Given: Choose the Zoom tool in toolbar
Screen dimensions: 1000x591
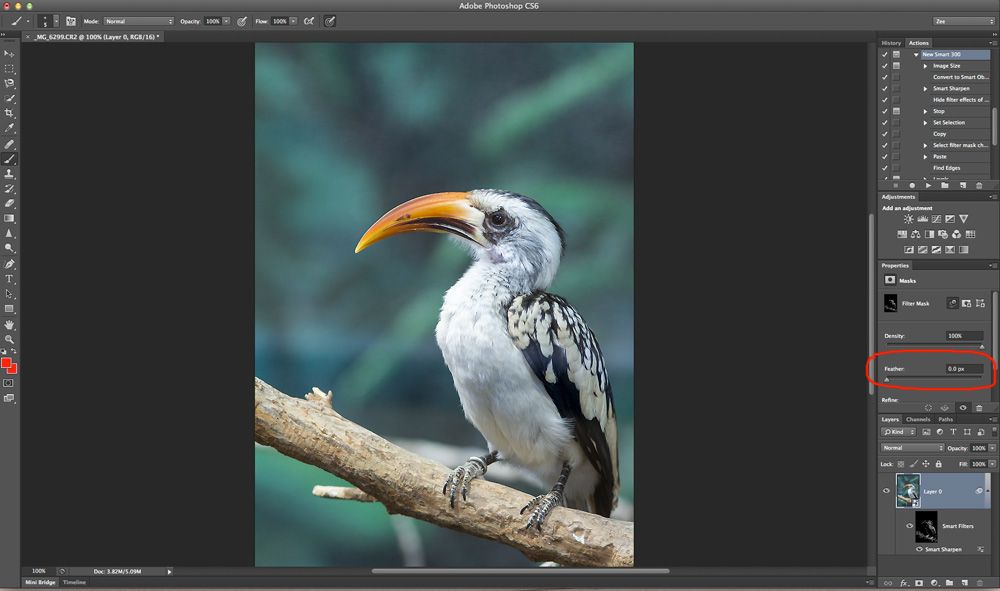Looking at the screenshot, I should tap(10, 339).
